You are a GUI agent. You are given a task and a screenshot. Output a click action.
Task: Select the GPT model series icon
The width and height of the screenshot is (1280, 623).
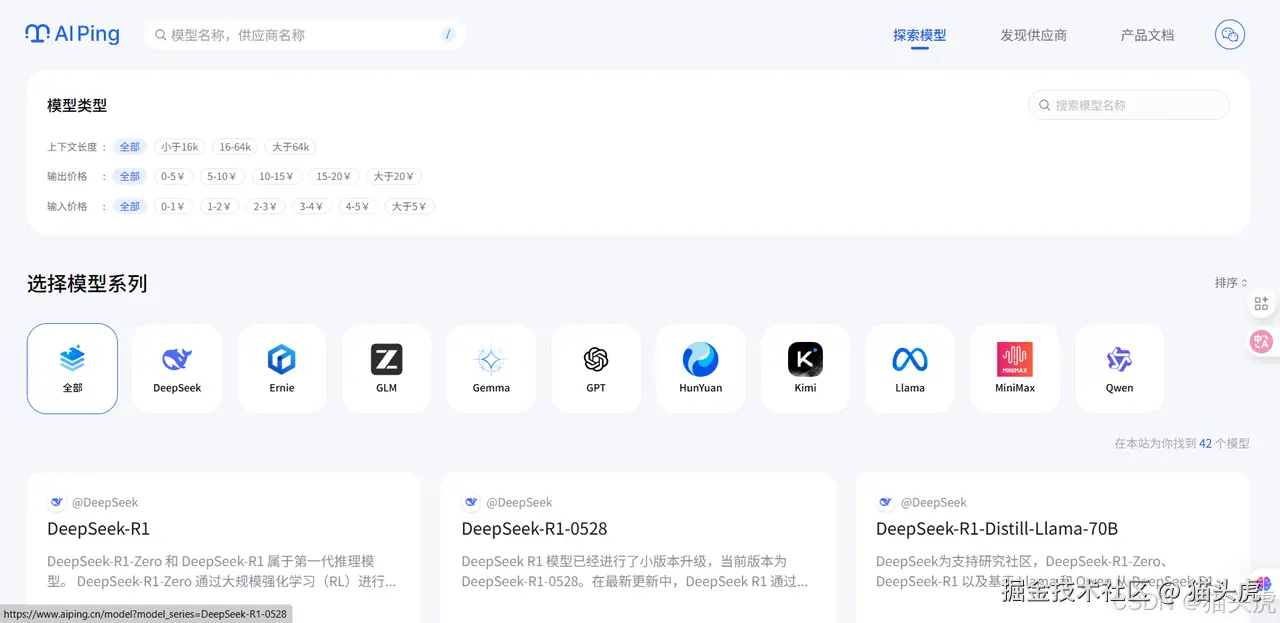[595, 367]
